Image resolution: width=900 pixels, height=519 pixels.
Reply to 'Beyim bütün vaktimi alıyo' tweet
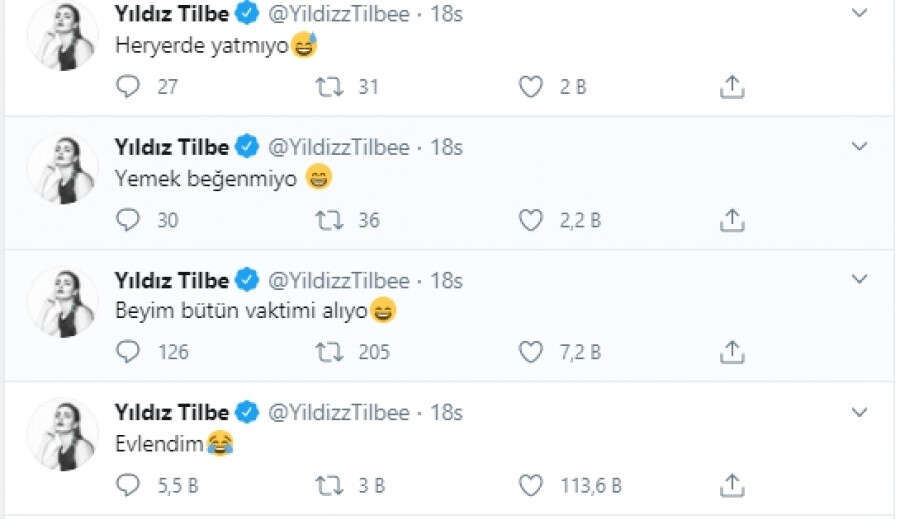pyautogui.click(x=129, y=352)
